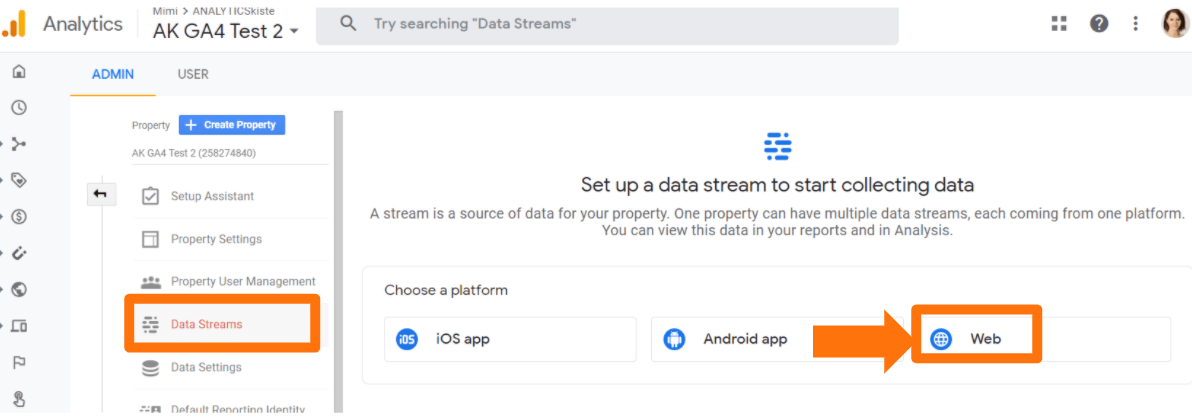Screen dimensions: 1192x419
Task: Click the search magnifier icon
Action: [348, 24]
